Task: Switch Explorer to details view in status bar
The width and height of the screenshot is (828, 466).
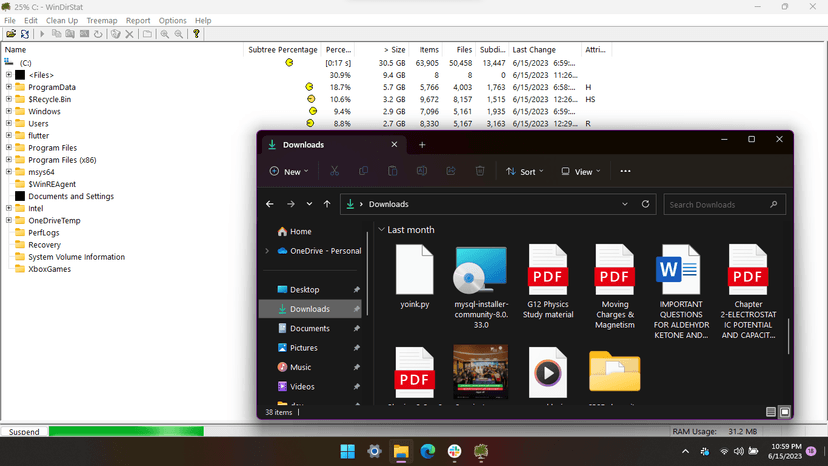Action: (x=771, y=411)
